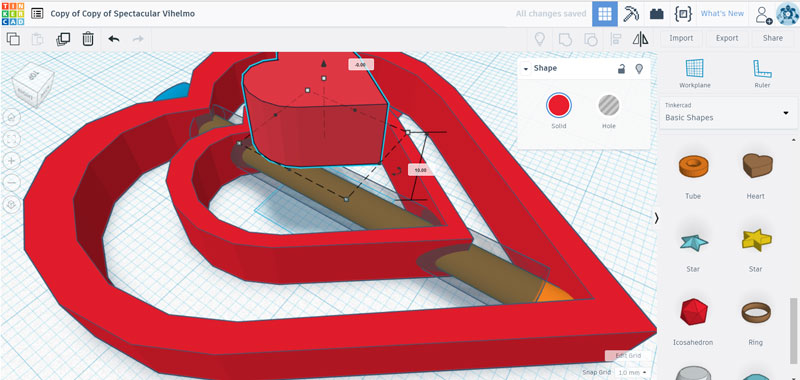
Task: Click the Share button
Action: pos(773,38)
